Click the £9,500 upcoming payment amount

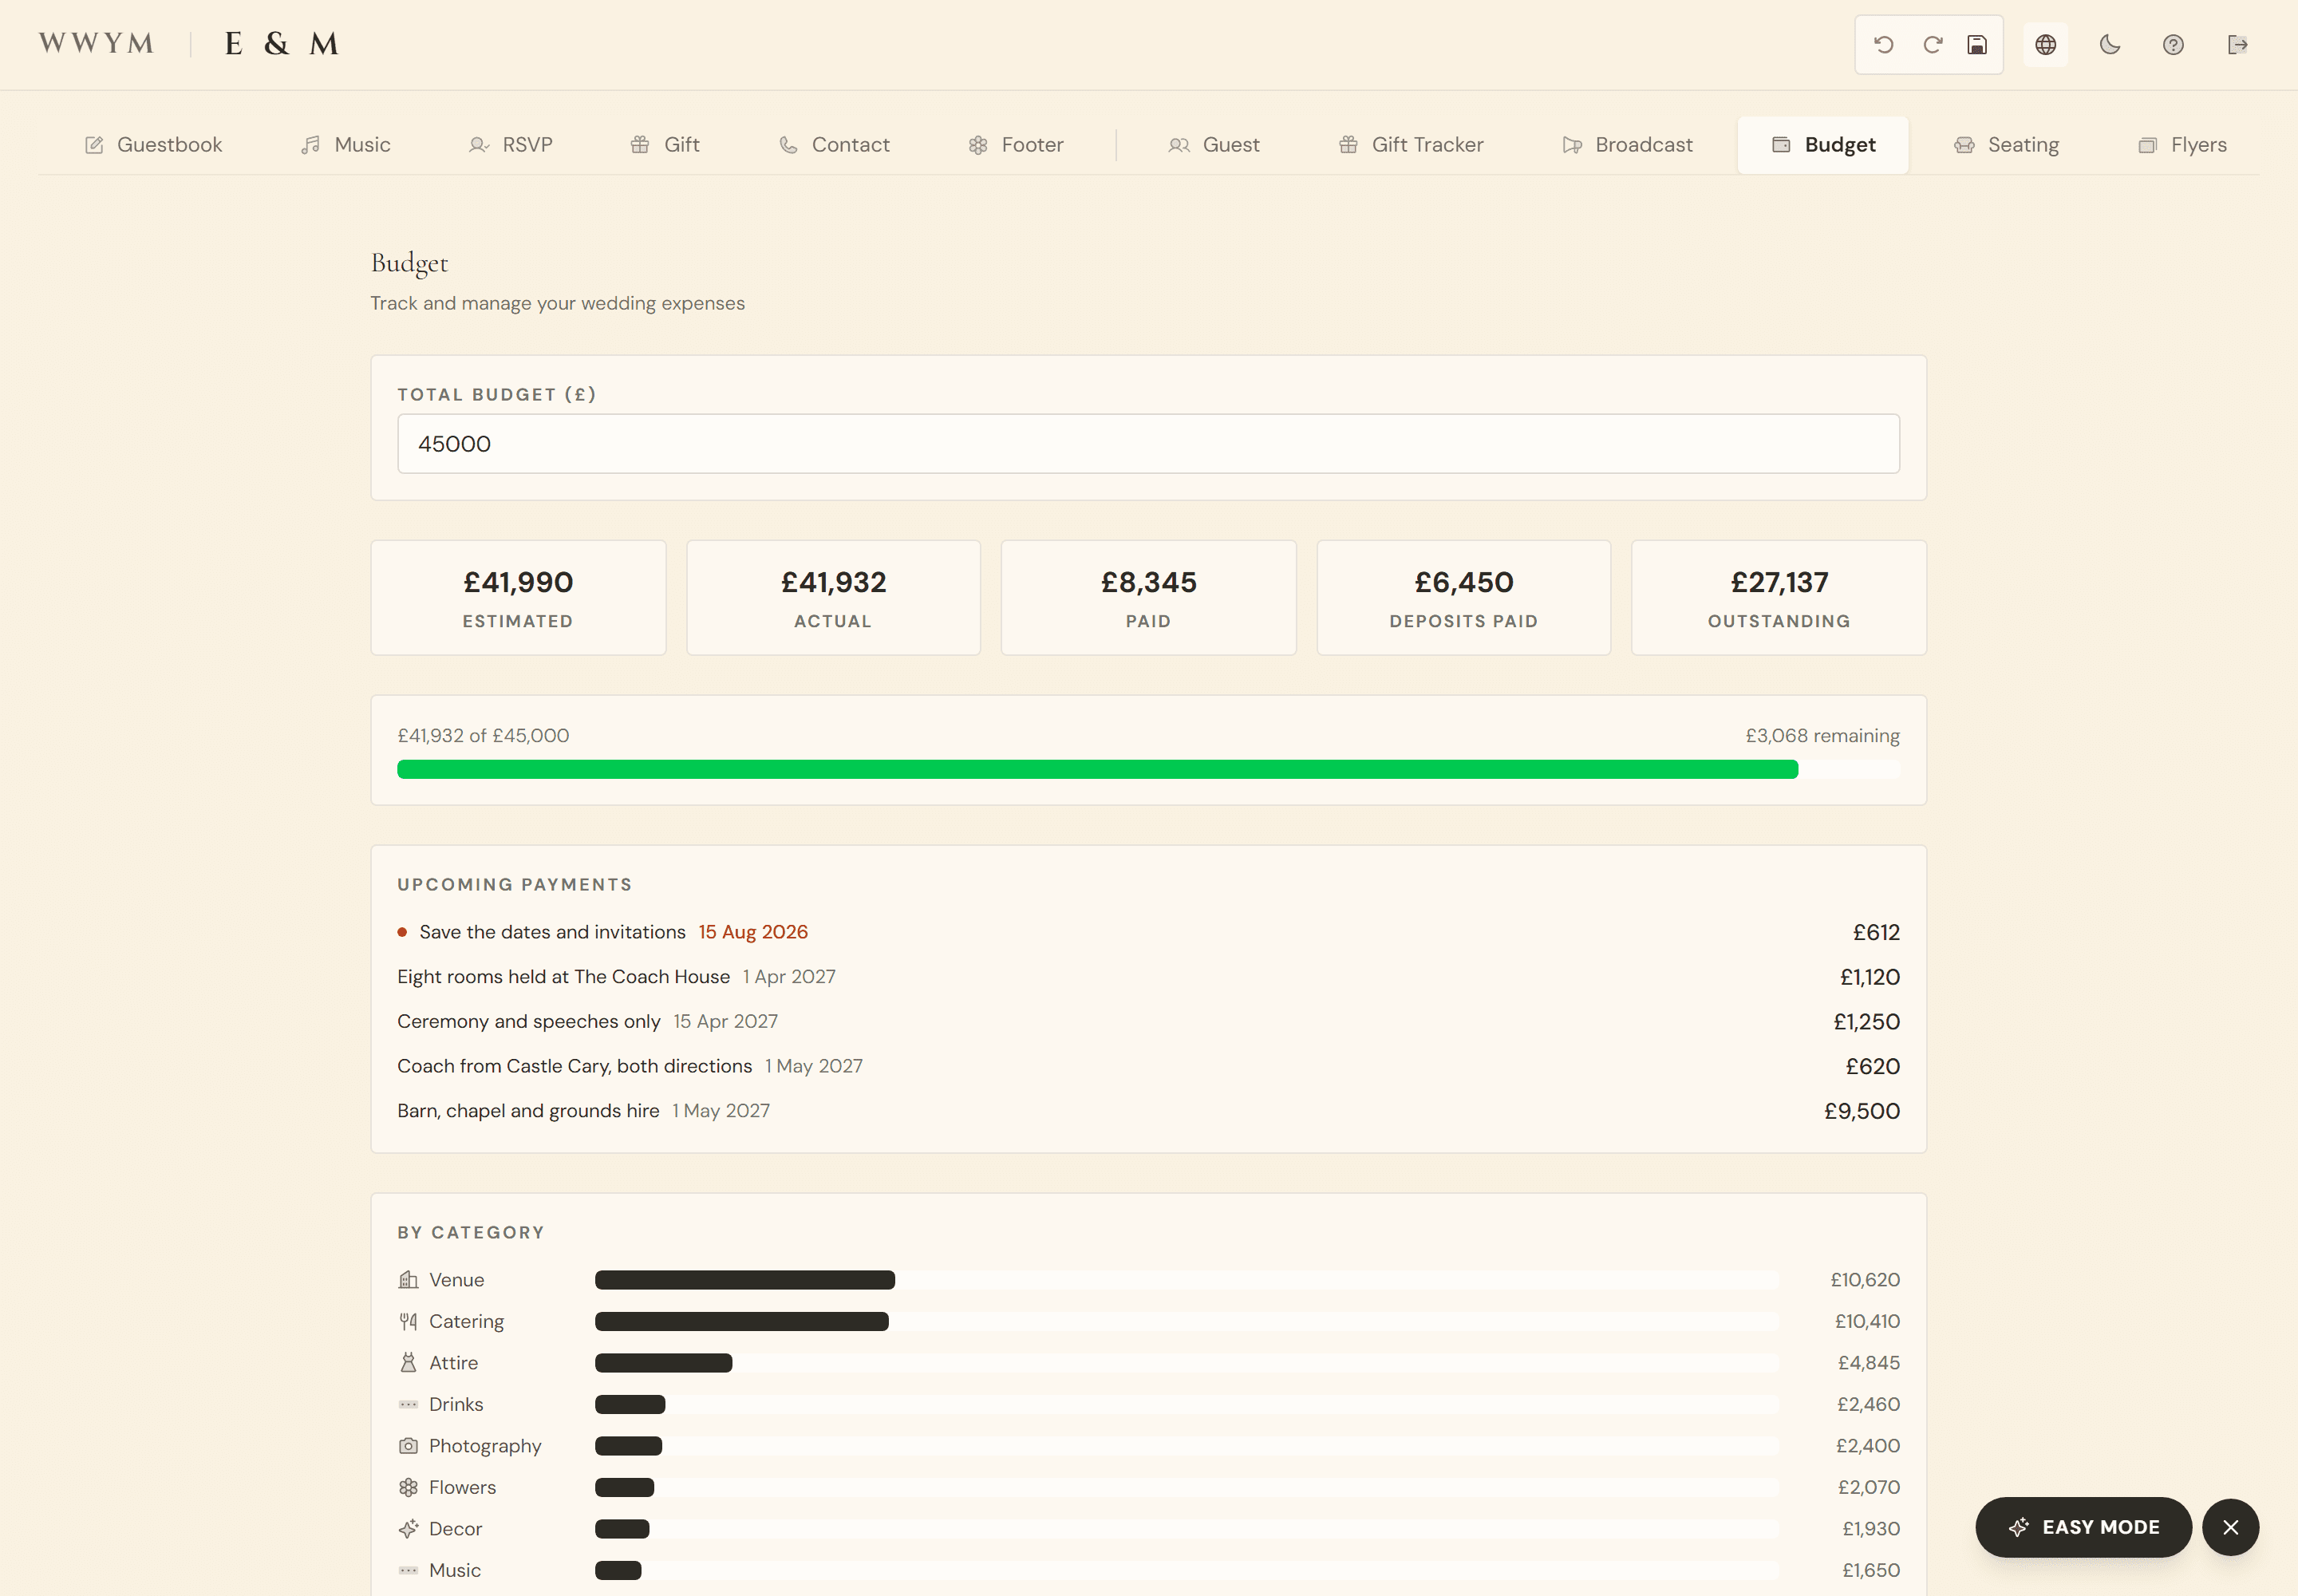coord(1862,1111)
